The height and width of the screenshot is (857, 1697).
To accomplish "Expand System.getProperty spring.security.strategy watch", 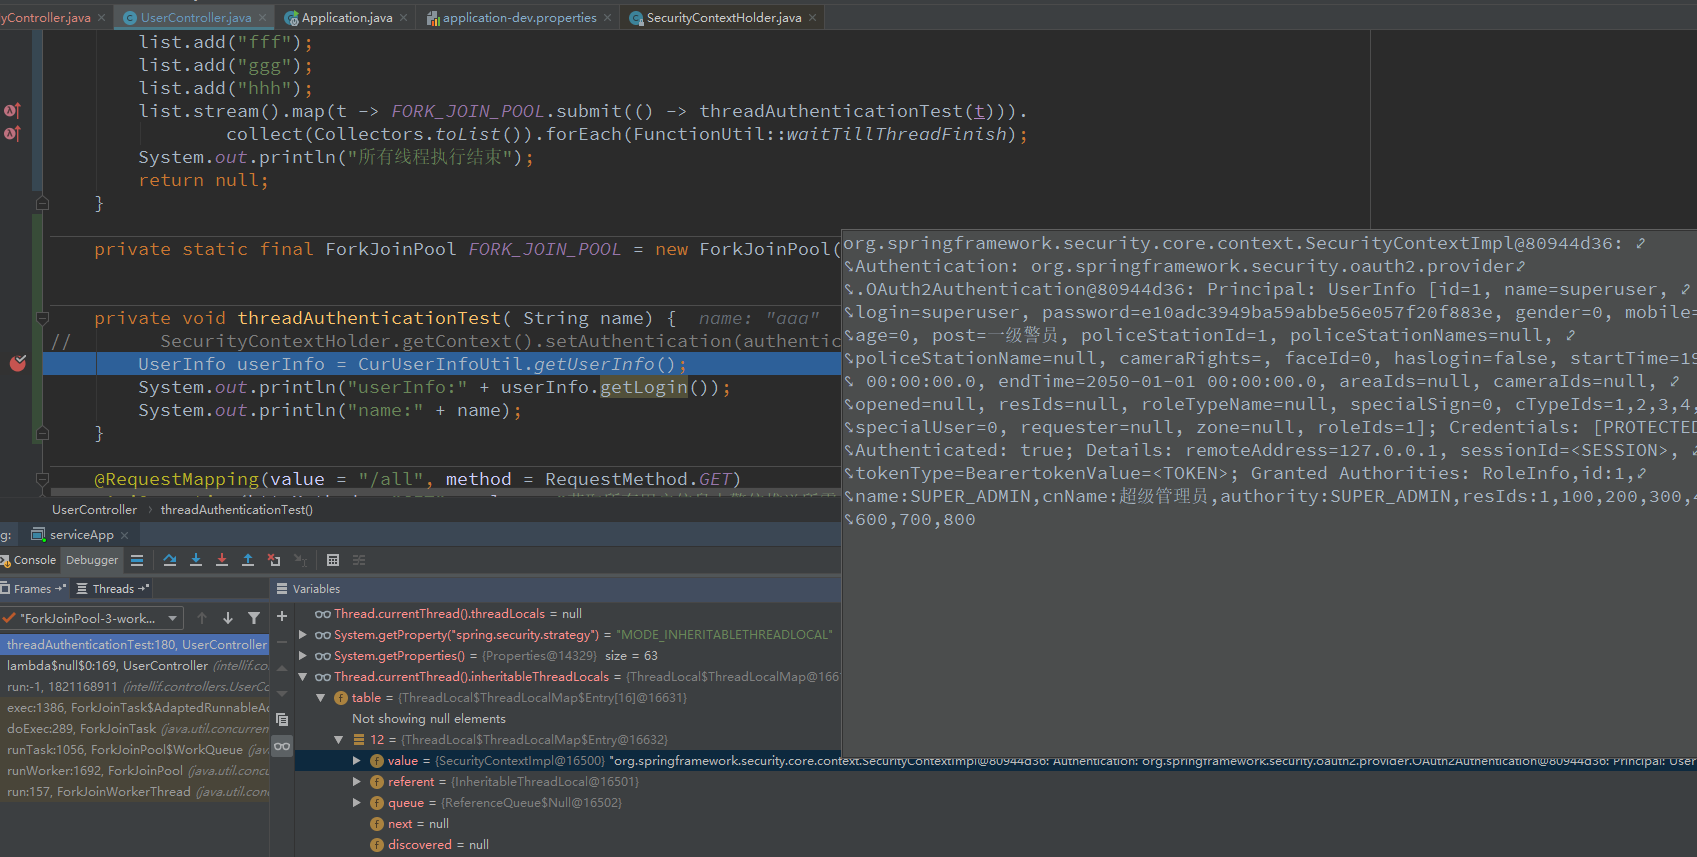I will [x=303, y=635].
